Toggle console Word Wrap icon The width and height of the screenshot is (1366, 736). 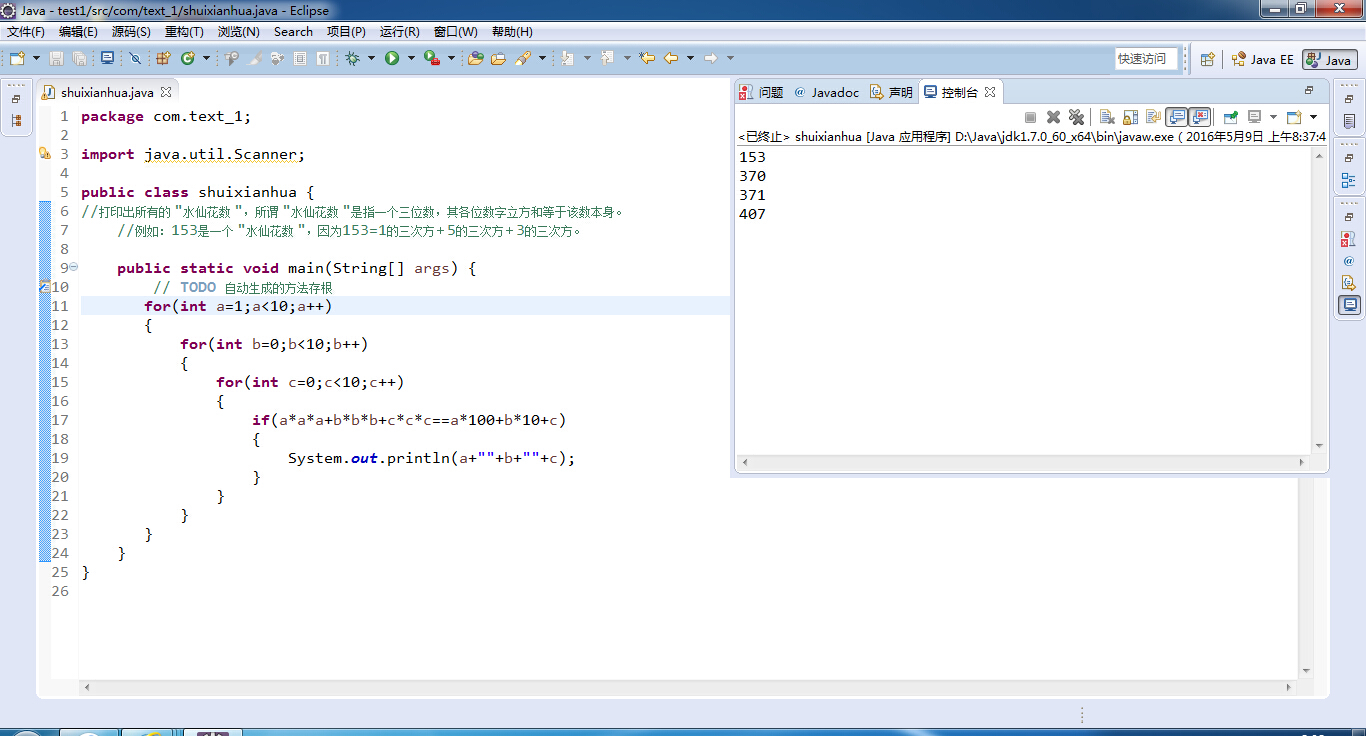click(x=1153, y=117)
